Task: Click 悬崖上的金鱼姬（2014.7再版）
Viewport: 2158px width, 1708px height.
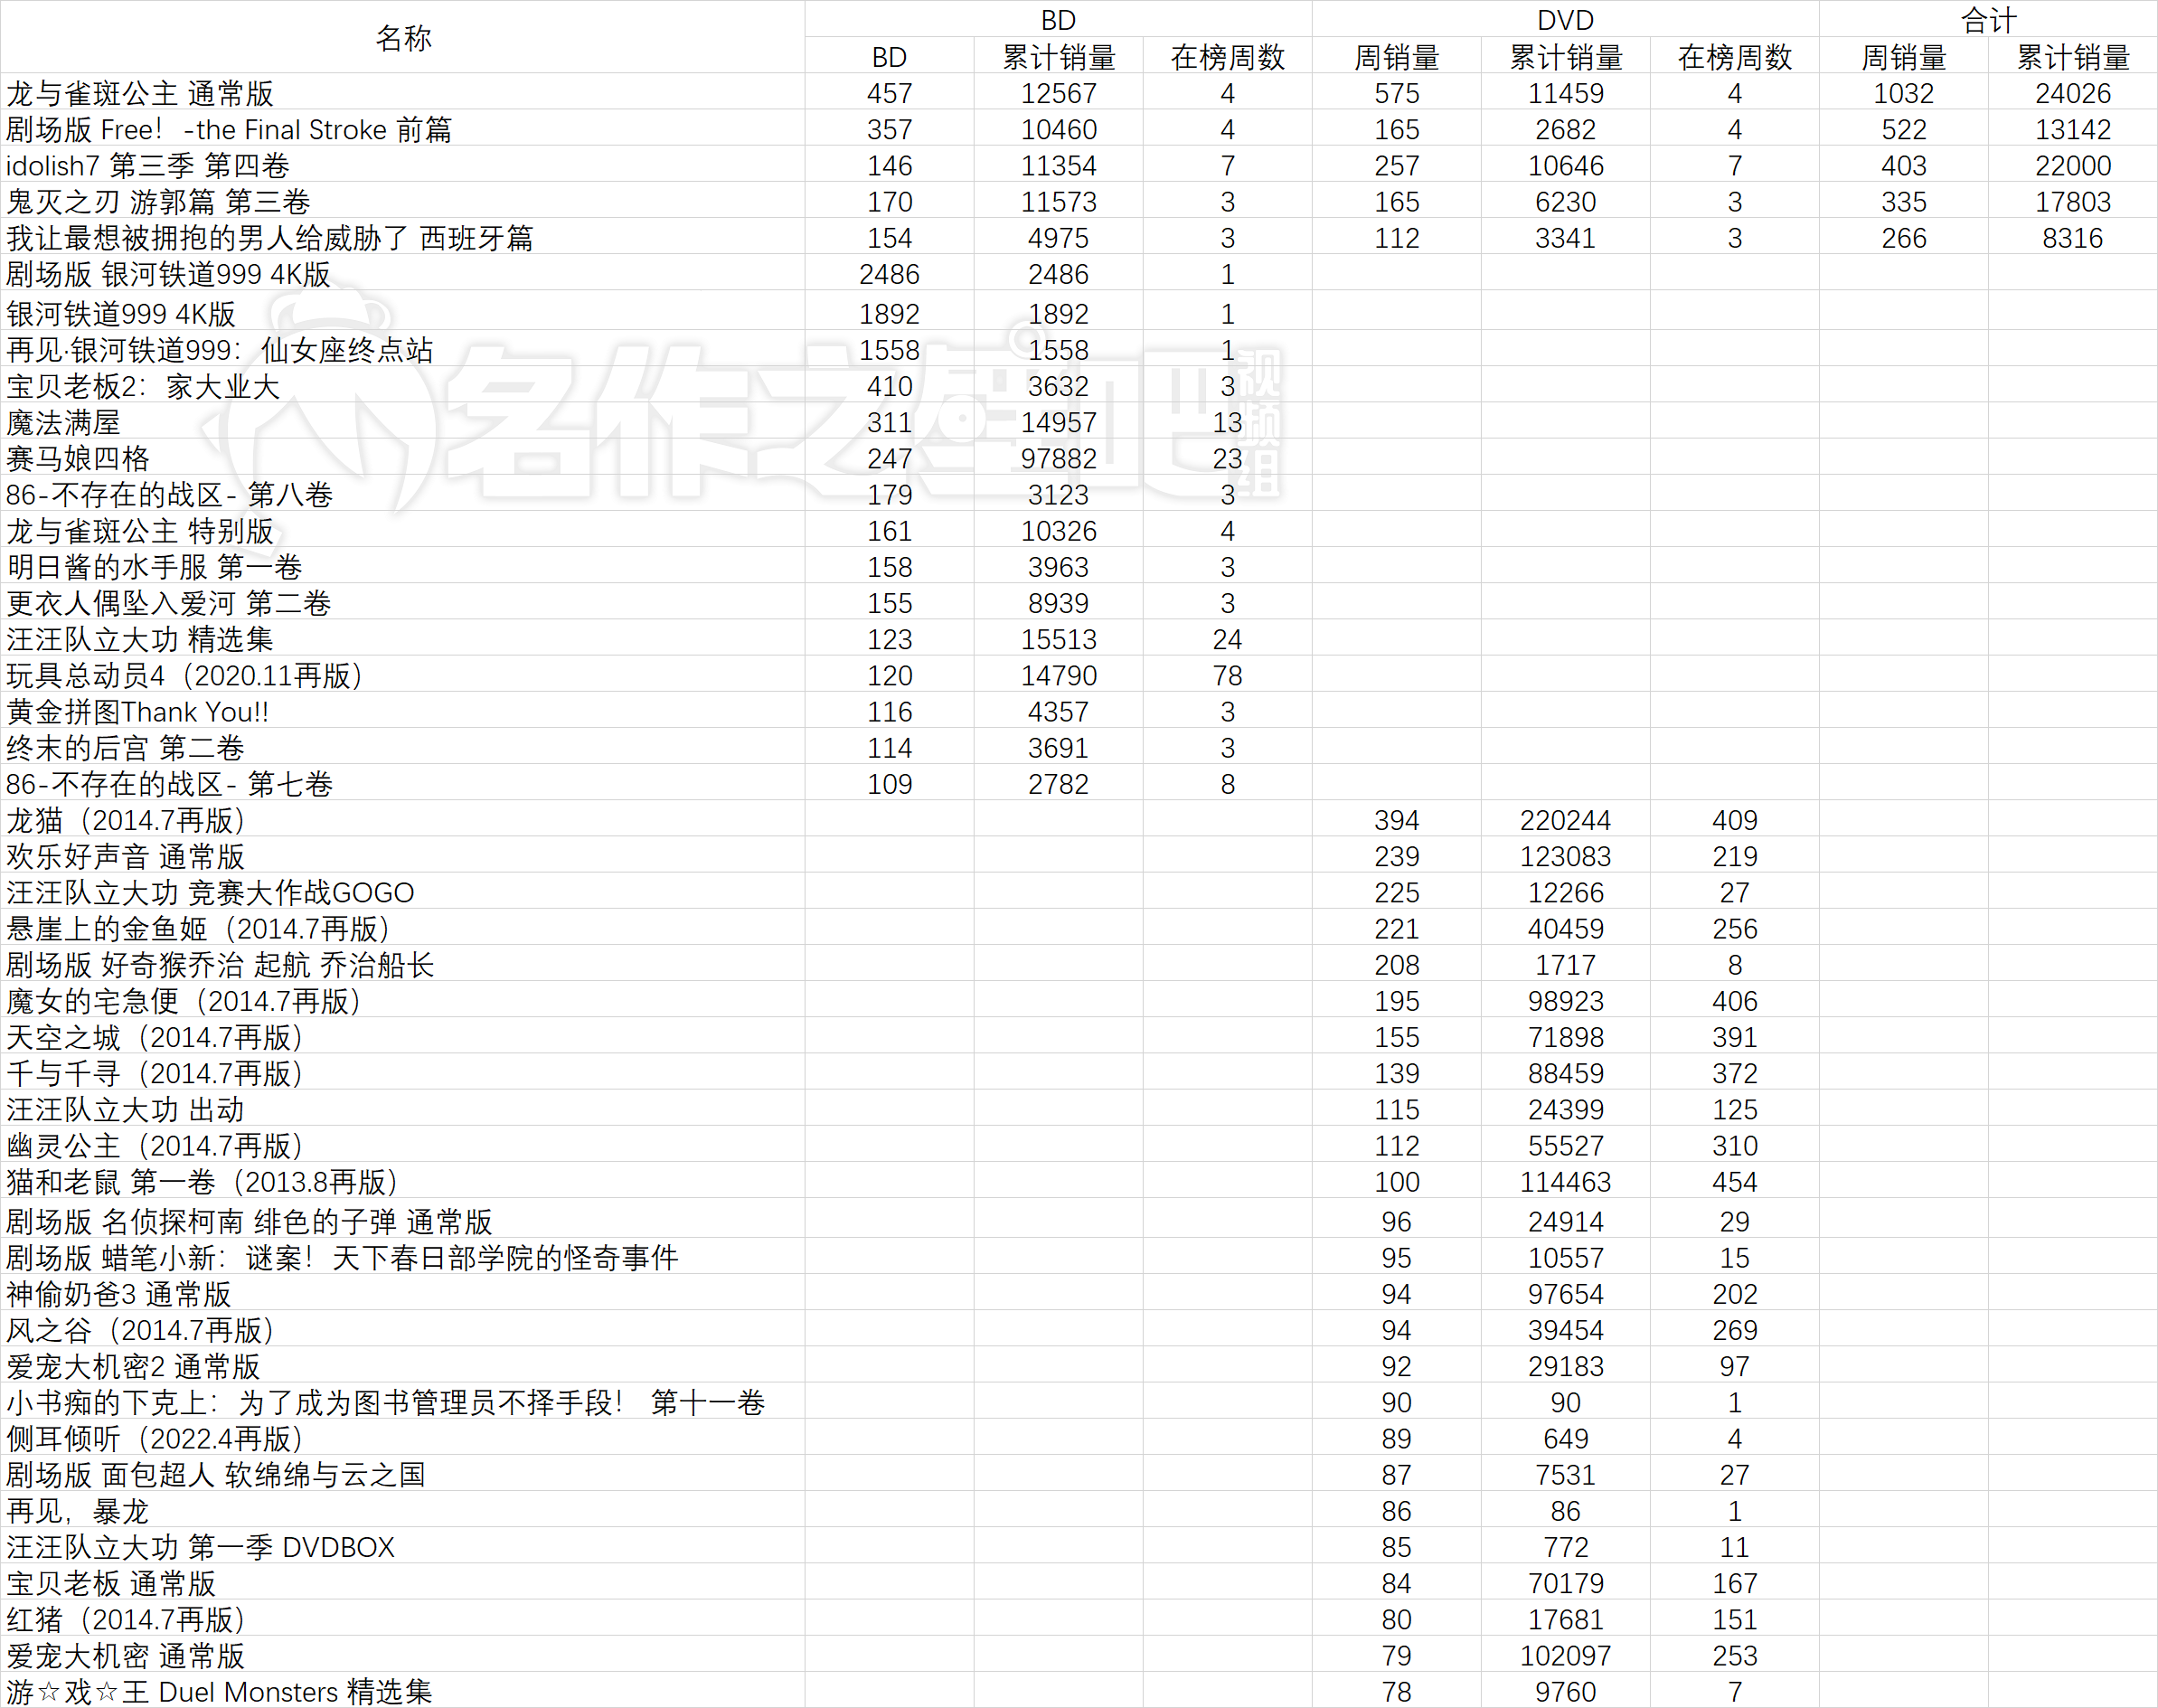Action: [201, 928]
